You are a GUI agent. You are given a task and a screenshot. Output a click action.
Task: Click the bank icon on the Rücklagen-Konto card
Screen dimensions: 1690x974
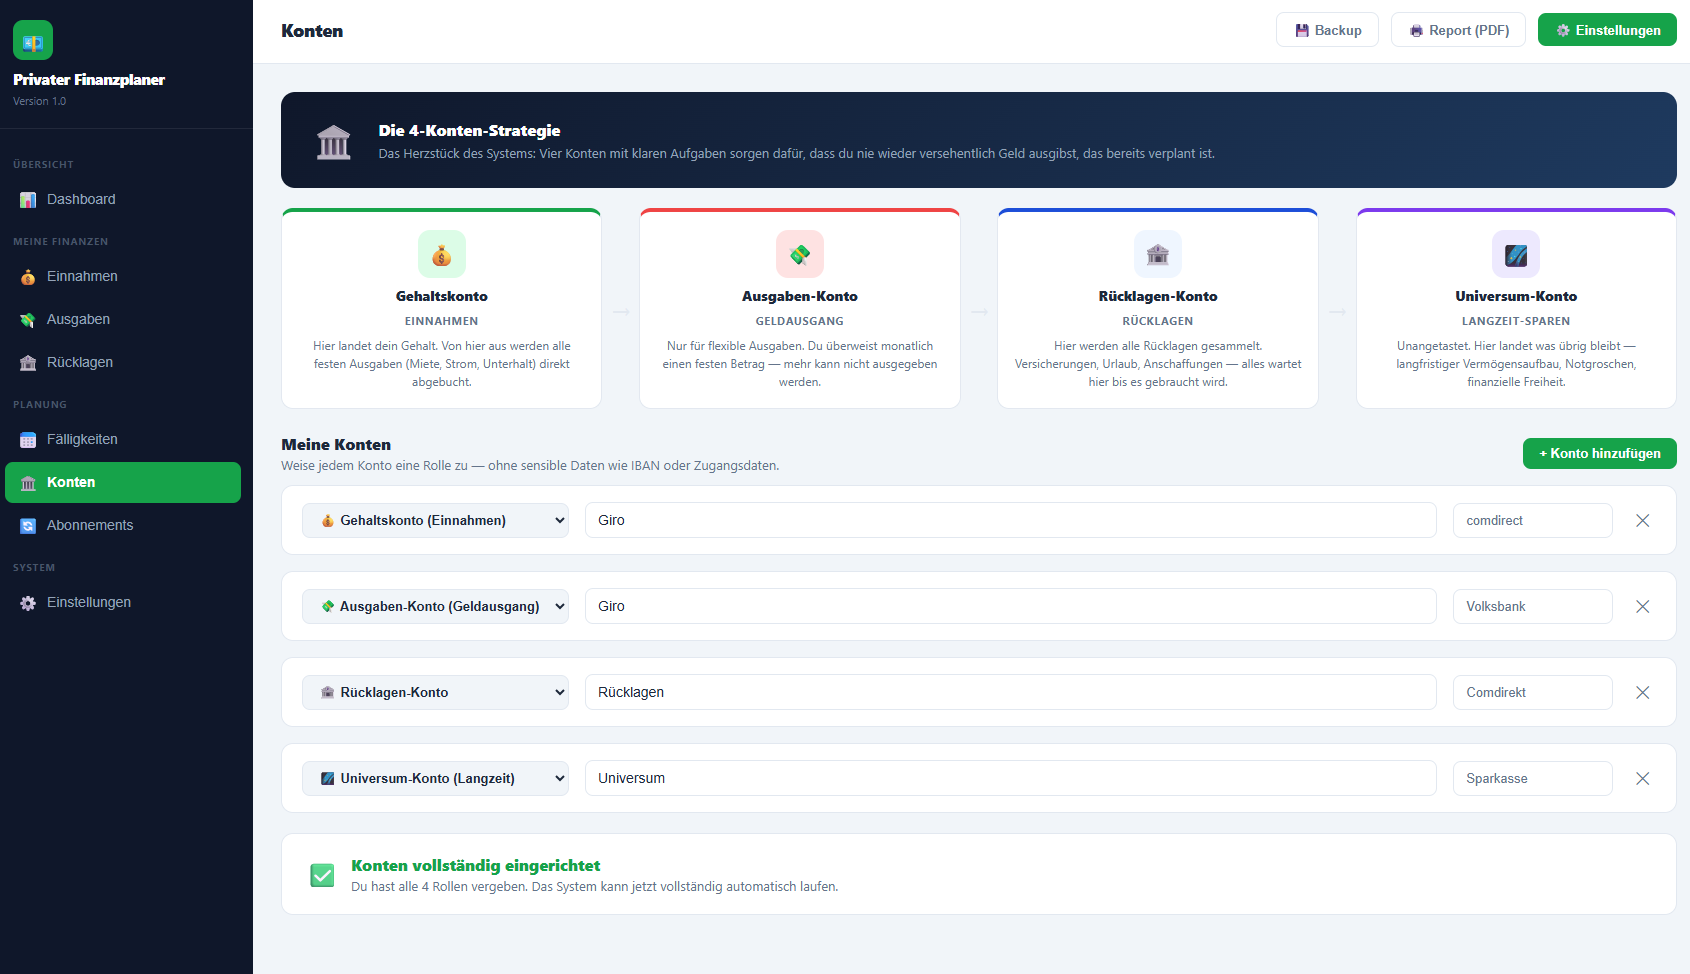(x=1158, y=254)
